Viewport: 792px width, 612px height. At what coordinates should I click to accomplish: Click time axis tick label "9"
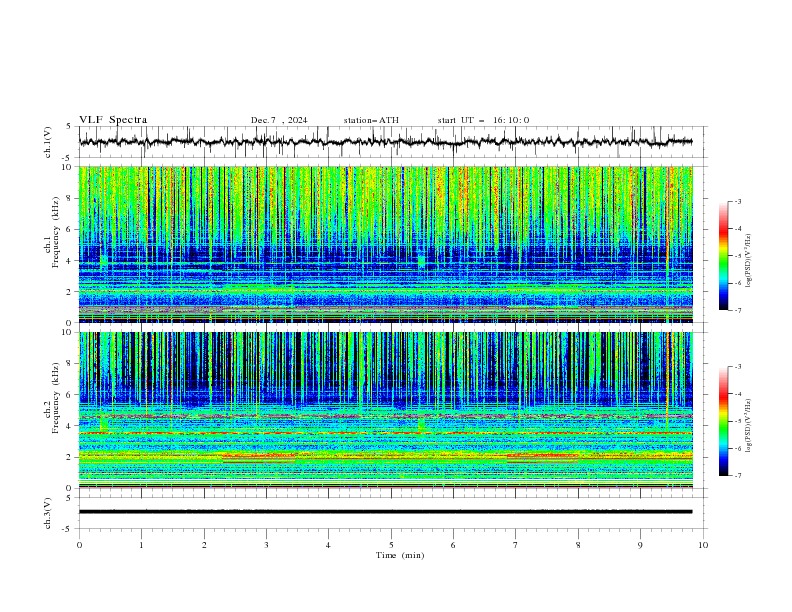(640, 545)
